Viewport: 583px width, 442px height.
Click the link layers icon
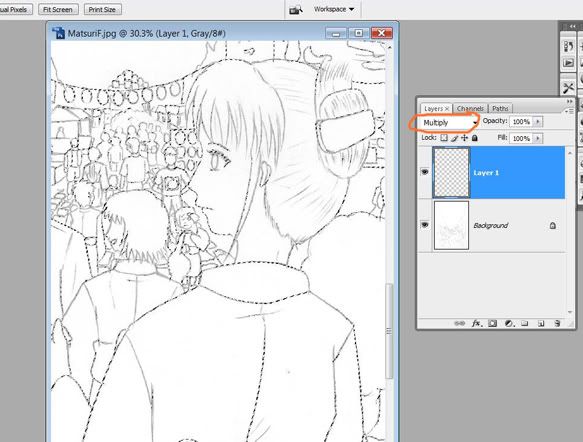460,323
